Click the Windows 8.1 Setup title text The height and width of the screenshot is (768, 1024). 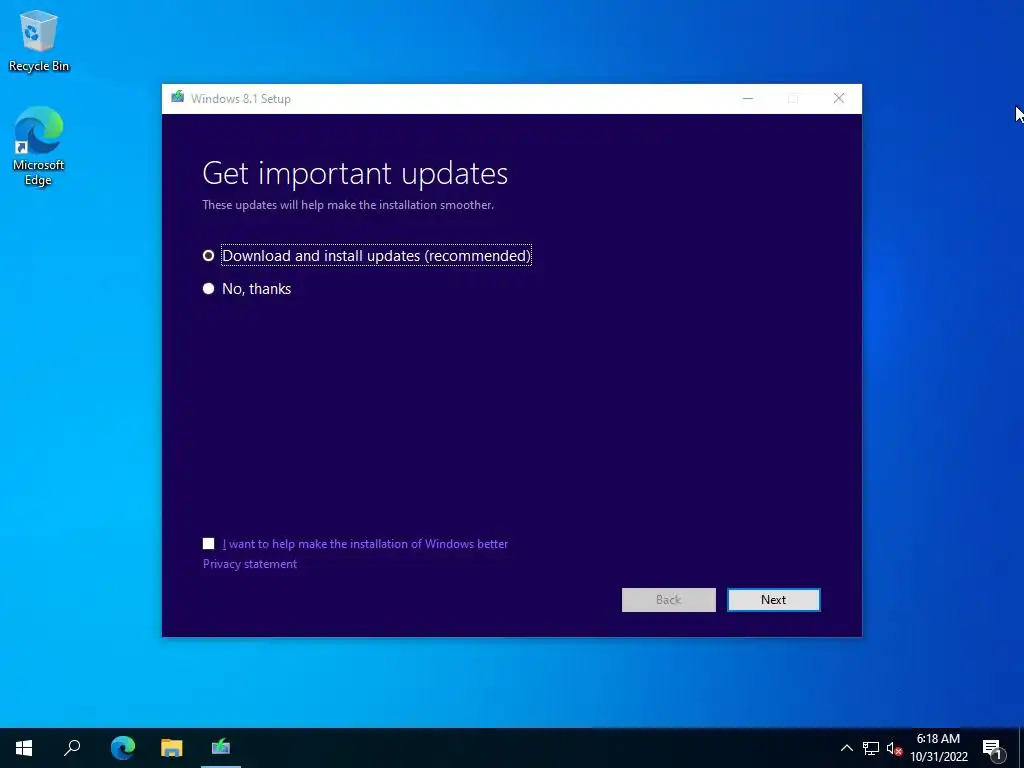click(241, 99)
